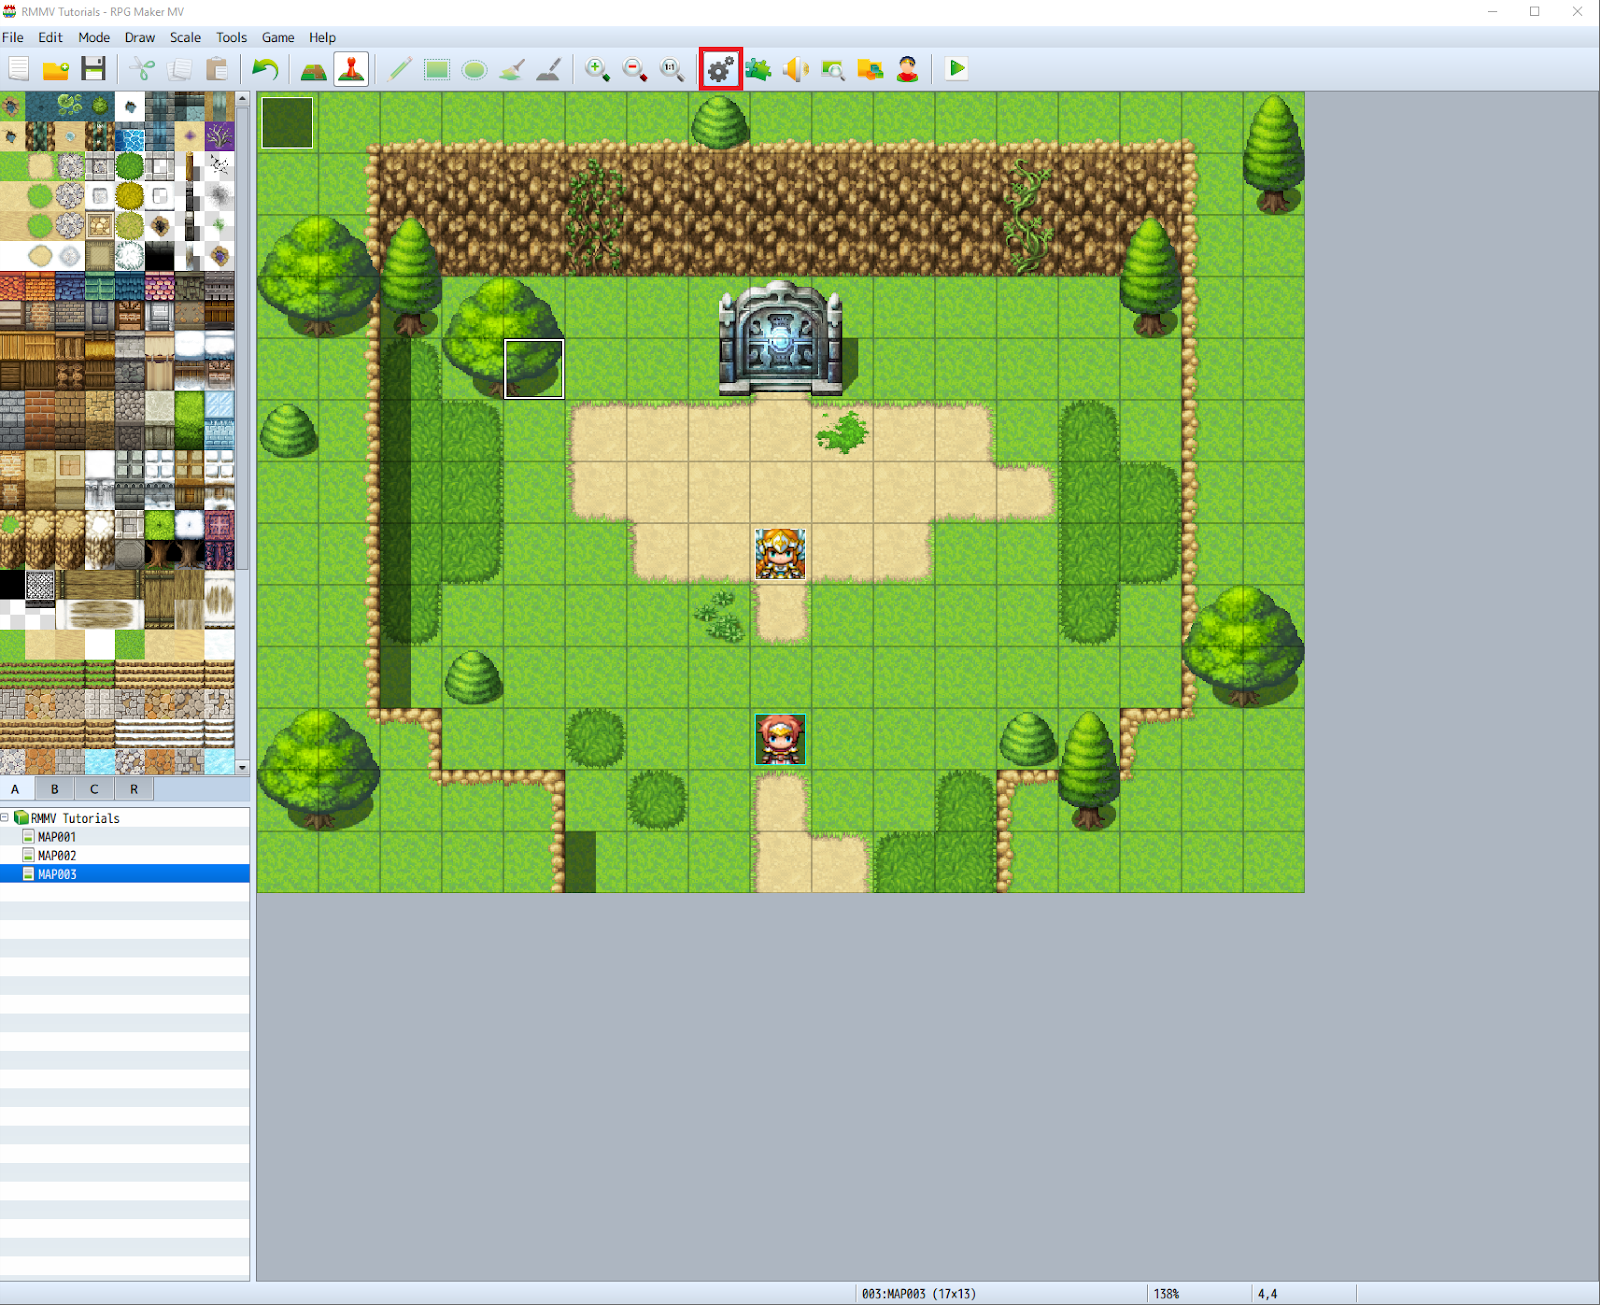Maximize the RPG Maker MV window
This screenshot has height=1305, width=1600.
[x=1535, y=12]
